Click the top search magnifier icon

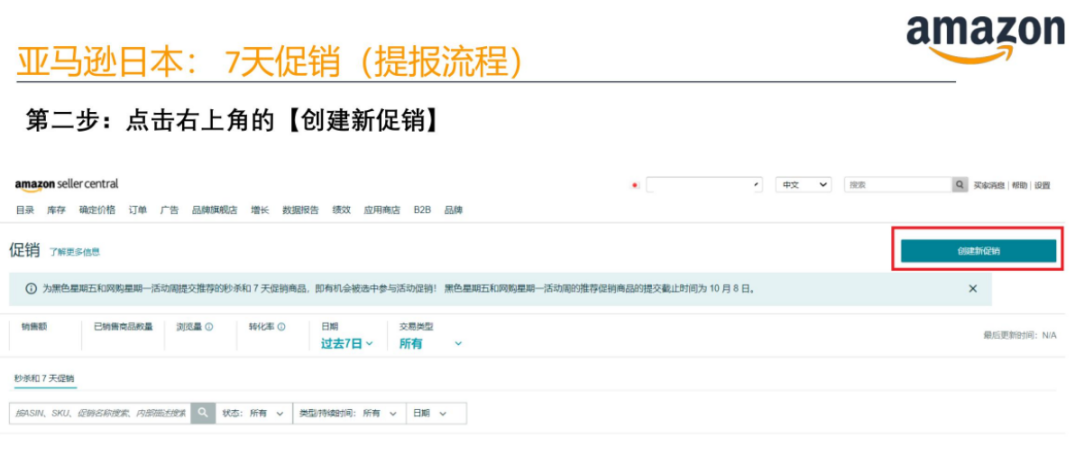pyautogui.click(x=960, y=185)
